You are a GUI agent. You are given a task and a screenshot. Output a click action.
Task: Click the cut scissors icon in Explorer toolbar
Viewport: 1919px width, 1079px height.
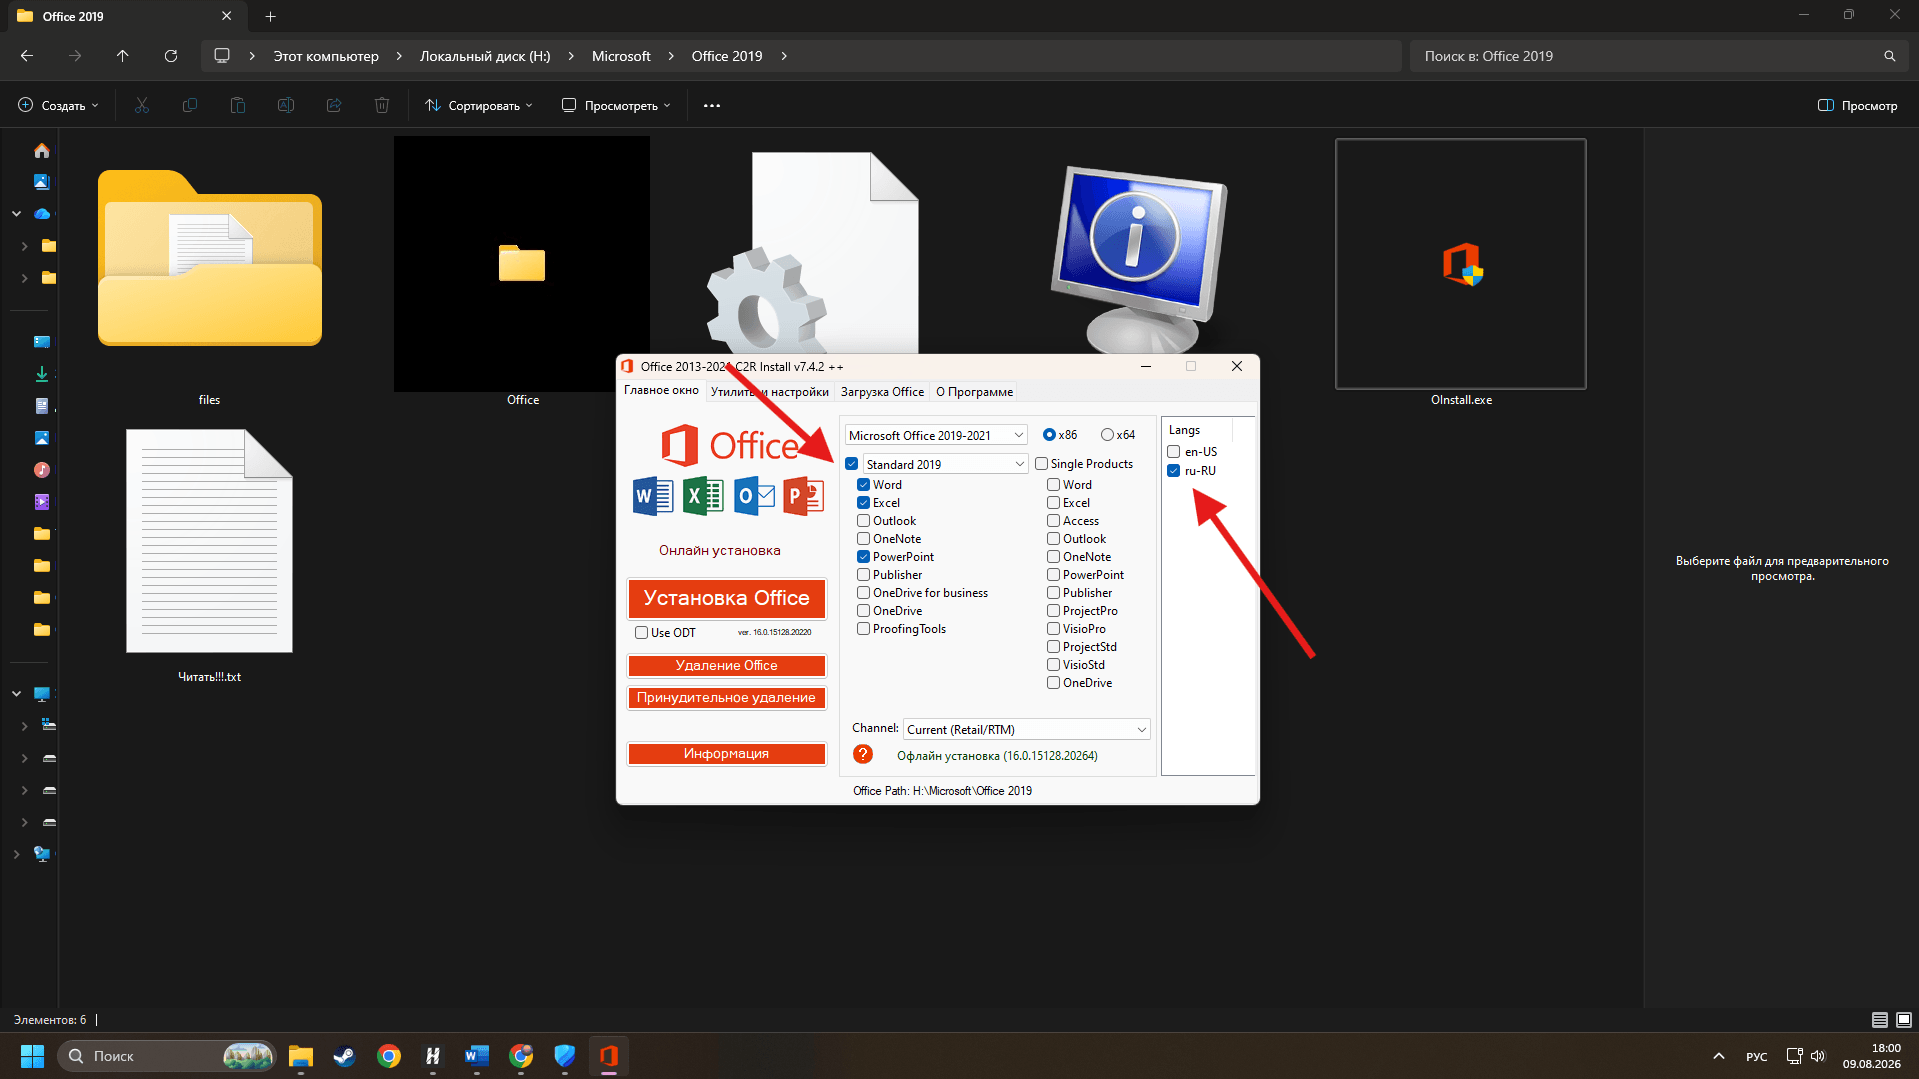tap(142, 105)
